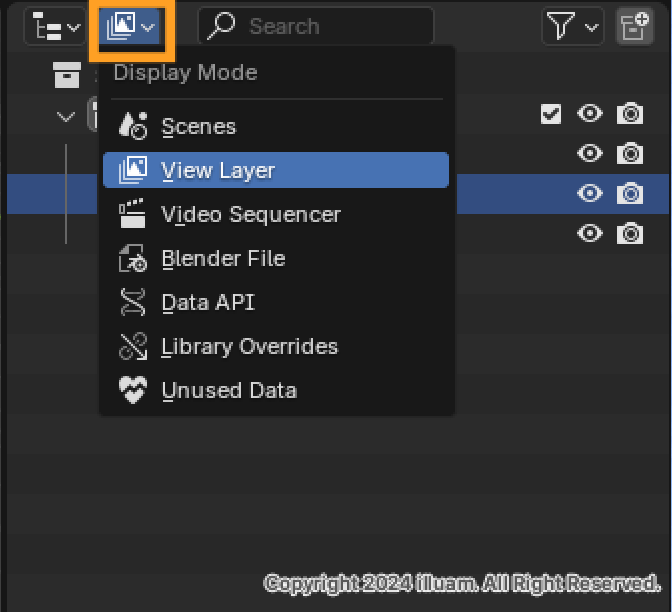This screenshot has width=672, height=612.
Task: Select Blender File display mode
Action: pyautogui.click(x=276, y=258)
